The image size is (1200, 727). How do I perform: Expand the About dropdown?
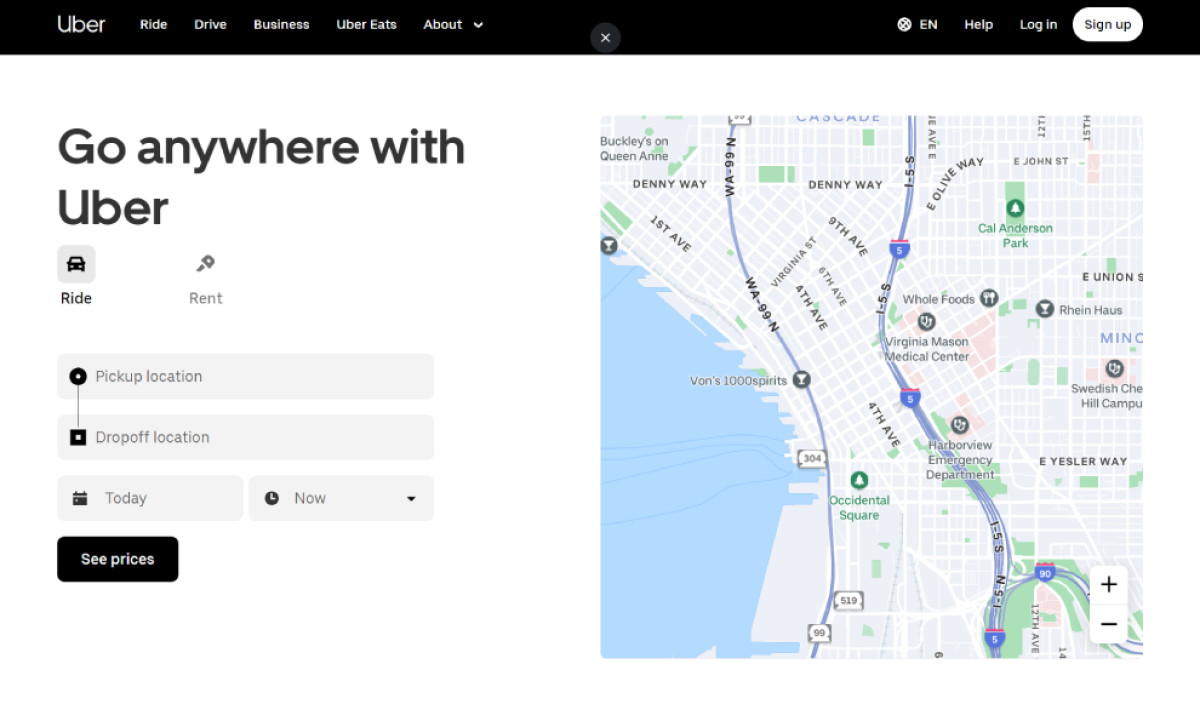click(453, 24)
